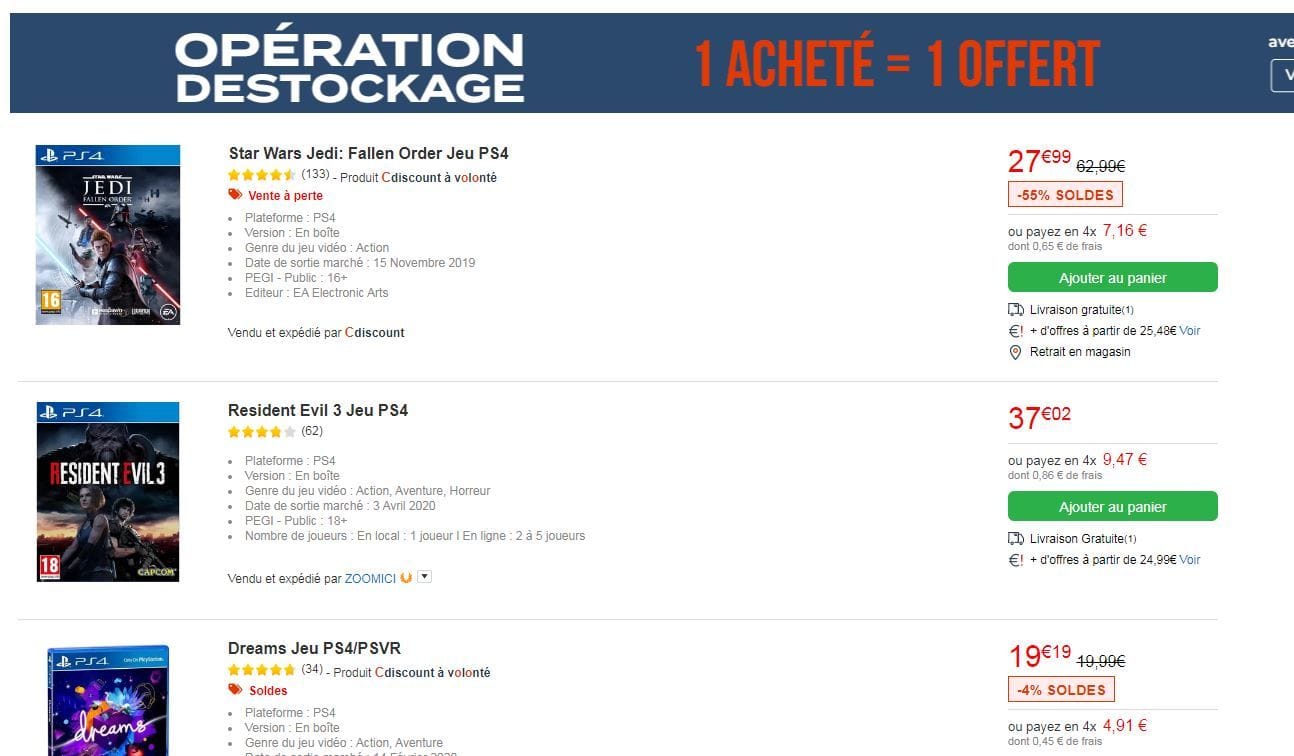Open the partially visible dropdown beside the banner
Image resolution: width=1294 pixels, height=756 pixels.
point(1282,76)
